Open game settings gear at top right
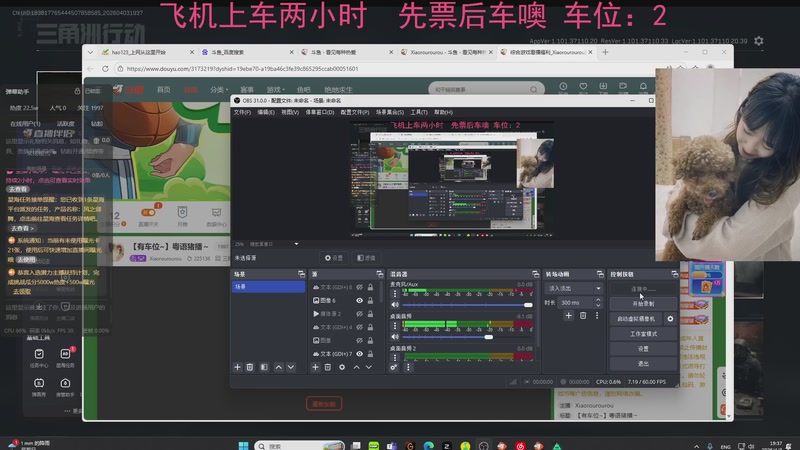Screen dimensions: 800x450 coord(759,41)
